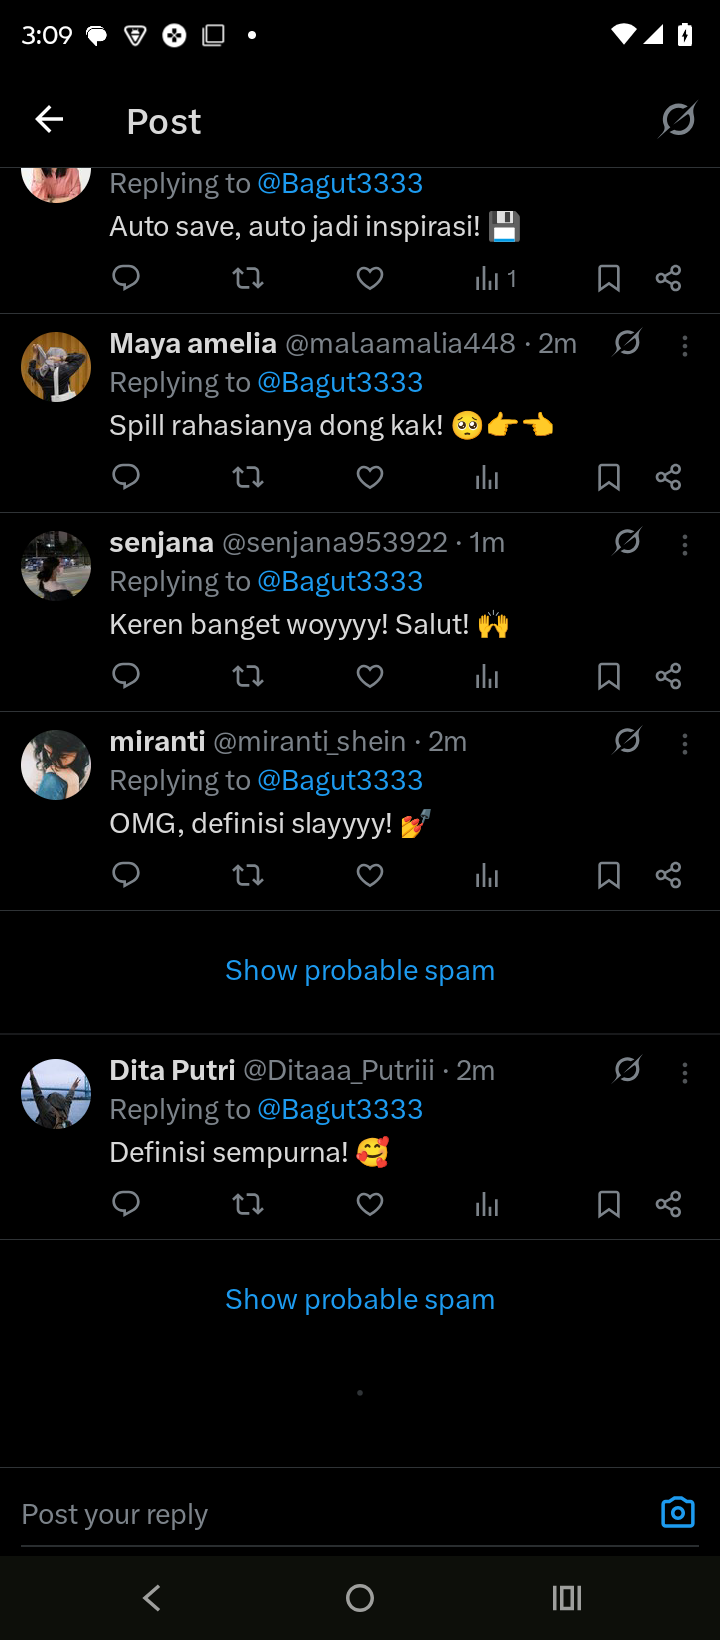Share Dita Putri's reply
720x1640 pixels.
(x=668, y=1204)
